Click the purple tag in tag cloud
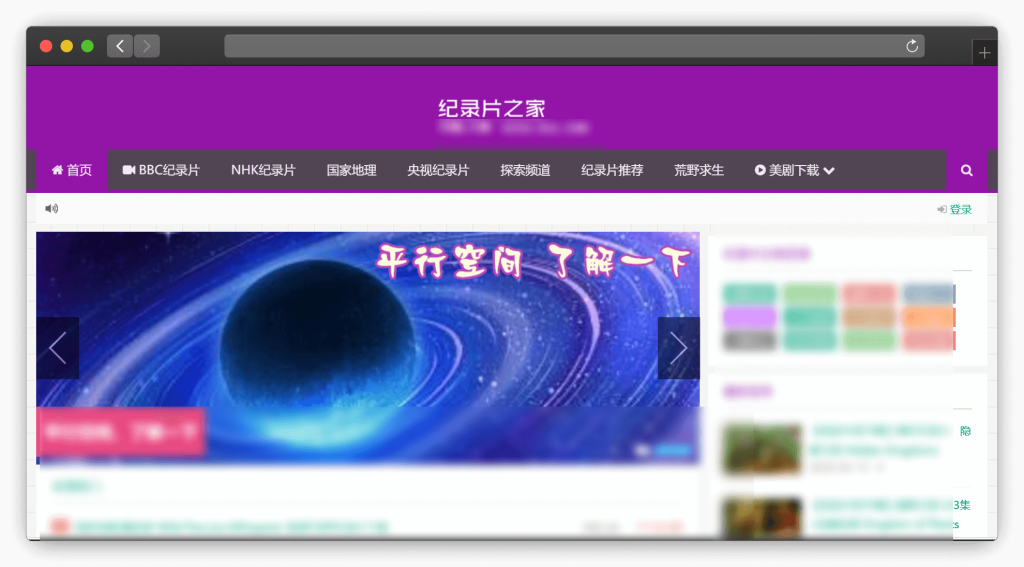Viewport: 1024px width, 567px height. (750, 317)
